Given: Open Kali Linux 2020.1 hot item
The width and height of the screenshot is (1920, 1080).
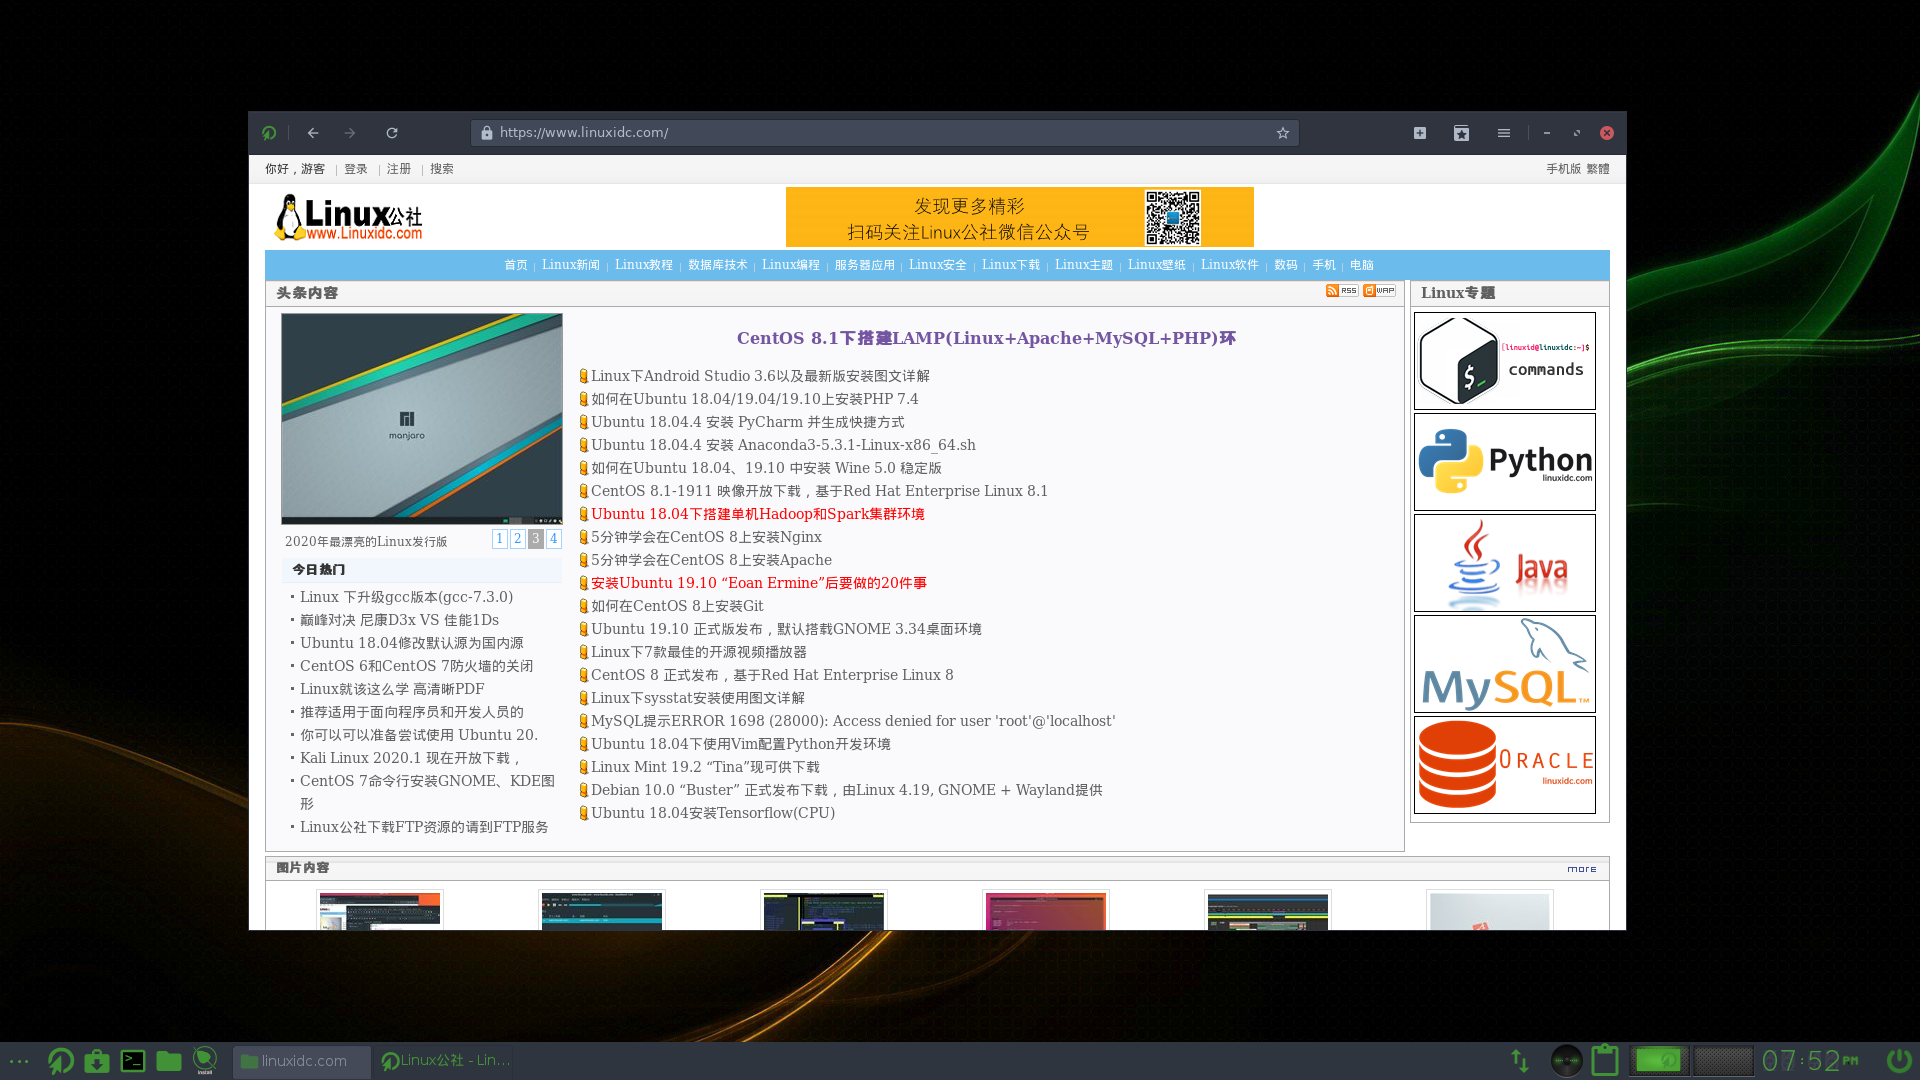Looking at the screenshot, I should pos(411,758).
